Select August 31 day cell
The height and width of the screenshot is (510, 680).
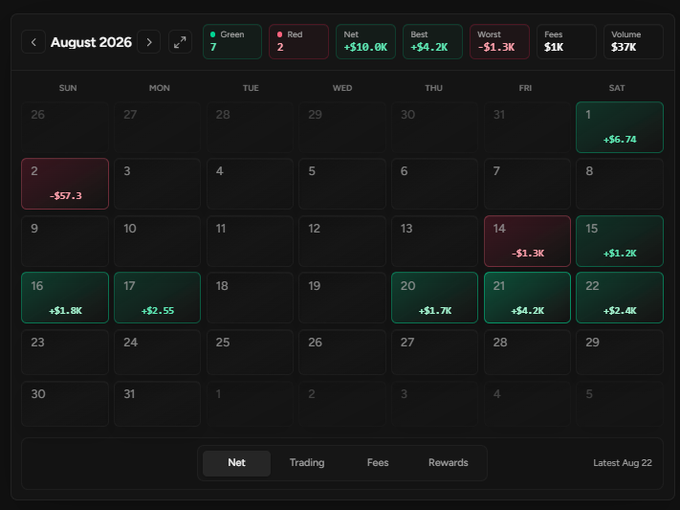coord(157,404)
